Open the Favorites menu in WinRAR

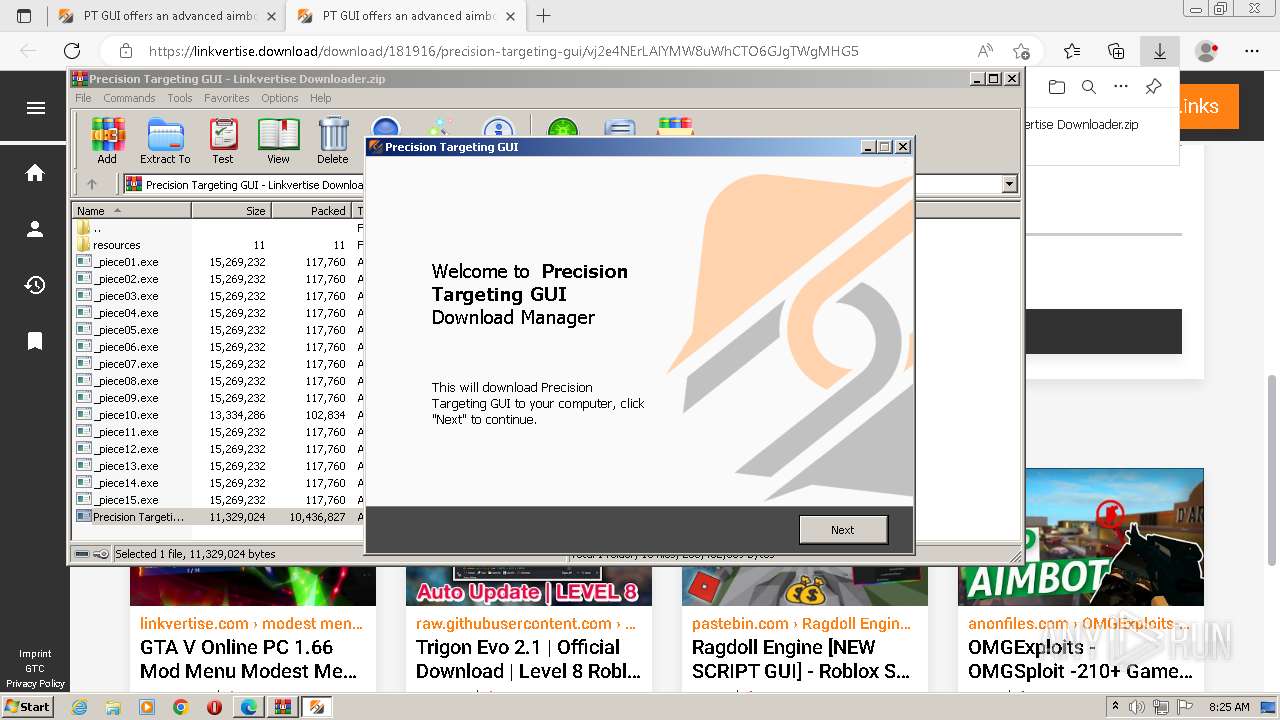click(x=227, y=98)
